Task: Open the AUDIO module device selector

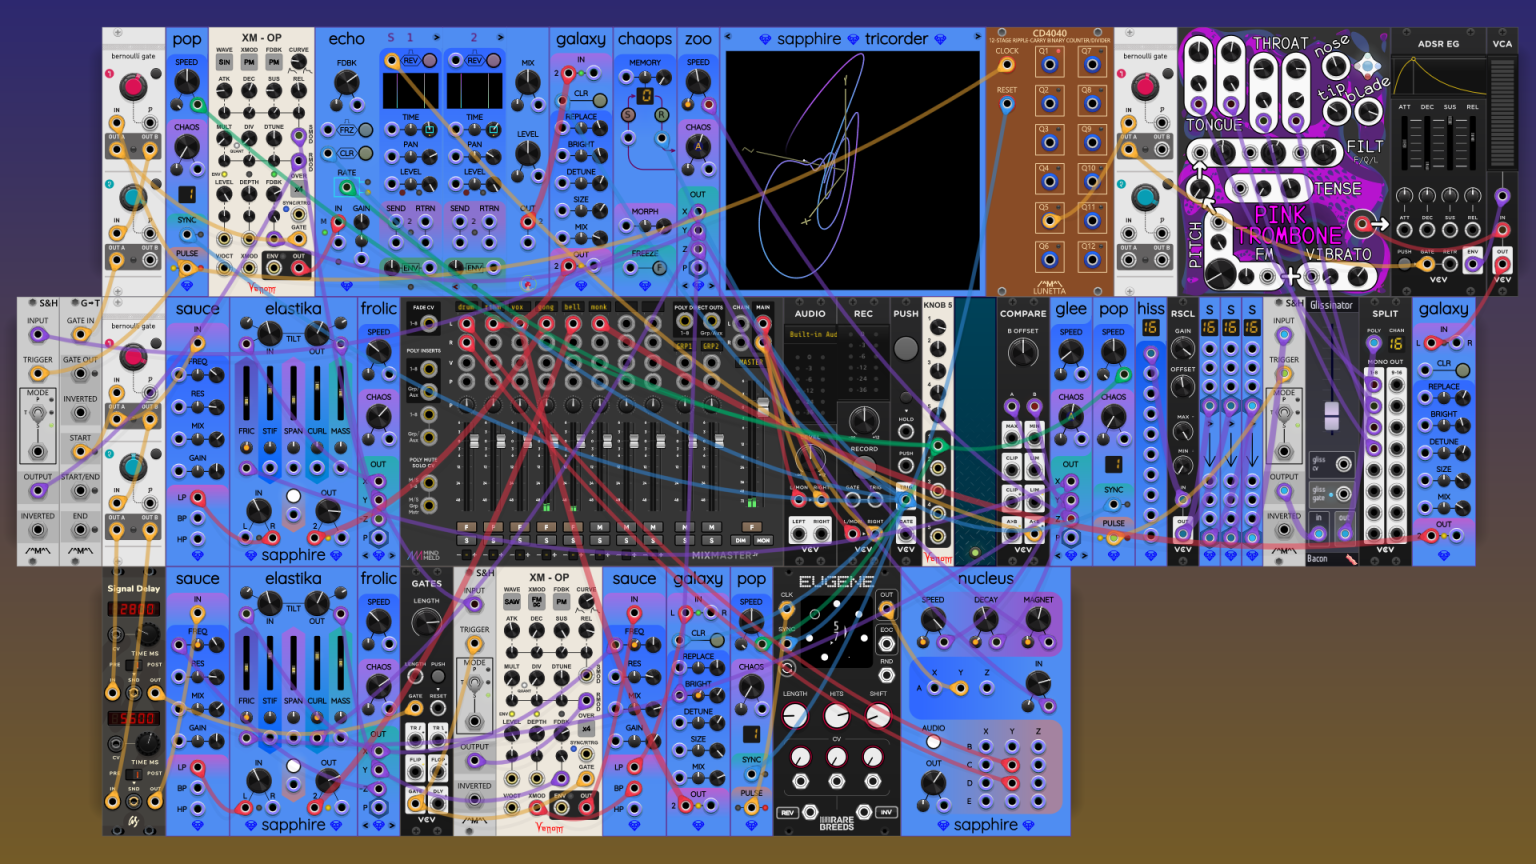Action: point(810,335)
